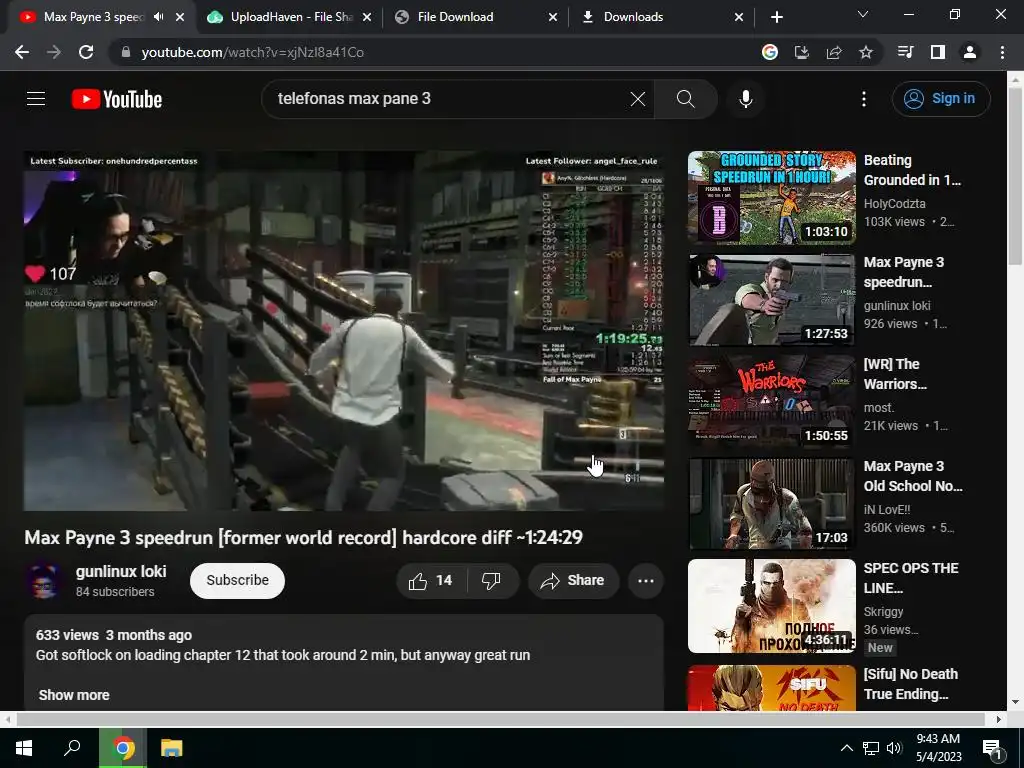Screen dimensions: 1024x768
Task: Open the YouTube hamburger guide menu
Action: pos(36,99)
